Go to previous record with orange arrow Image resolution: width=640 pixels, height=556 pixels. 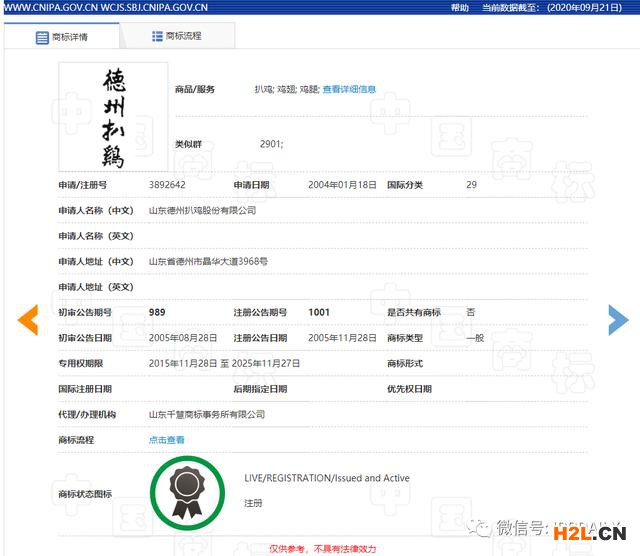[x=28, y=320]
